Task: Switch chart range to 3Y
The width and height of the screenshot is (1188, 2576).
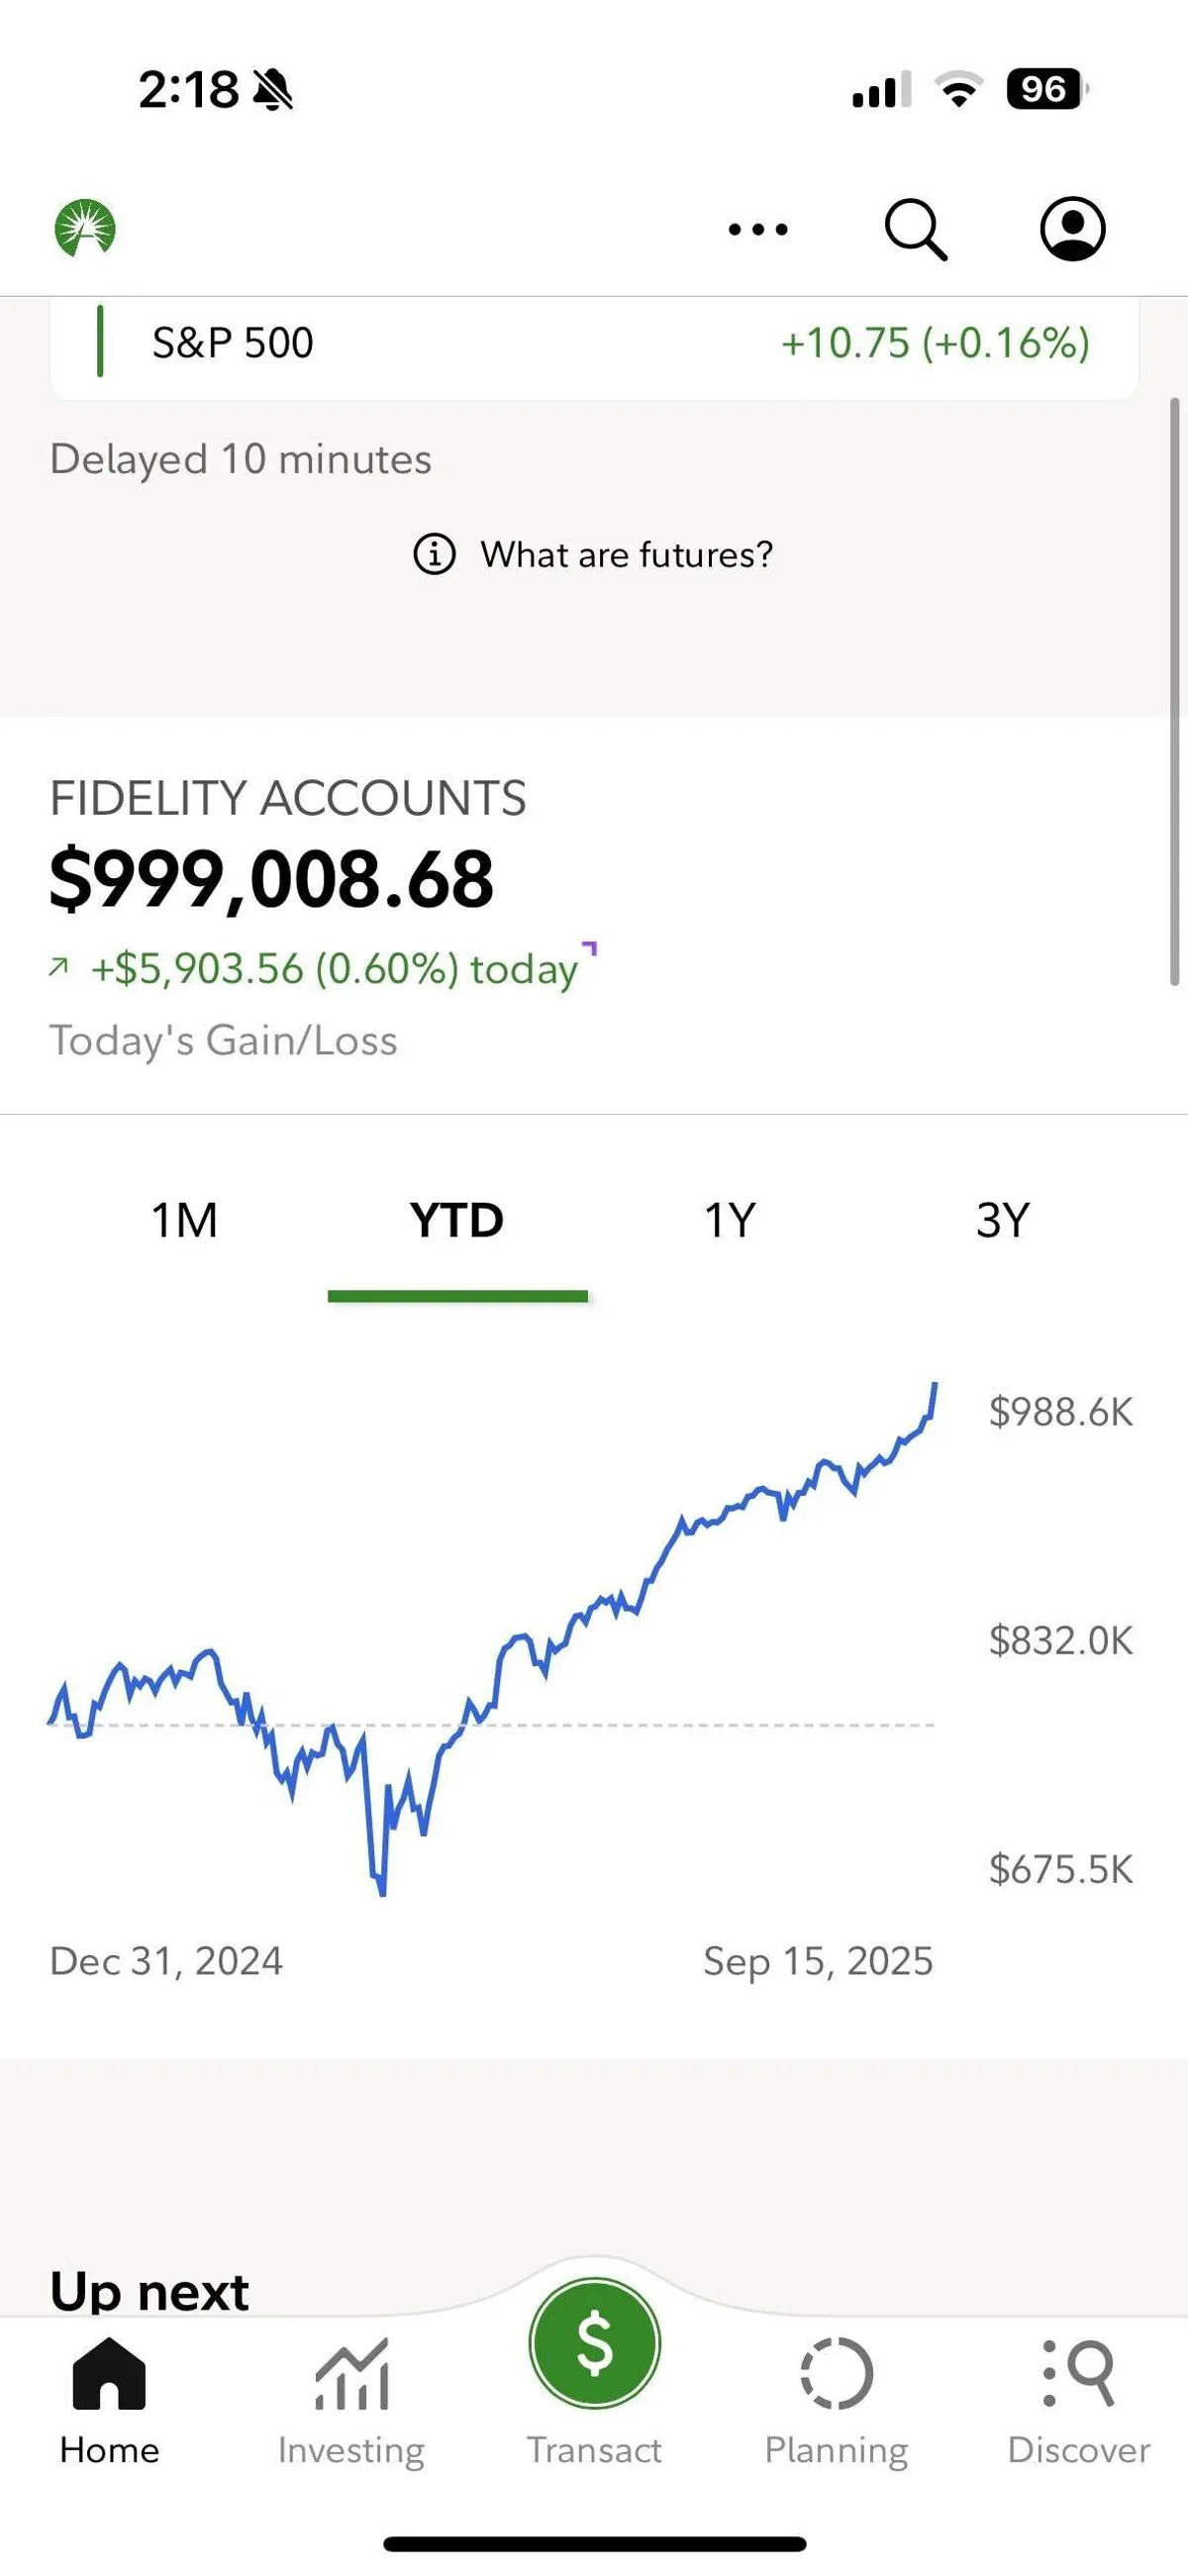Action: [x=1002, y=1220]
